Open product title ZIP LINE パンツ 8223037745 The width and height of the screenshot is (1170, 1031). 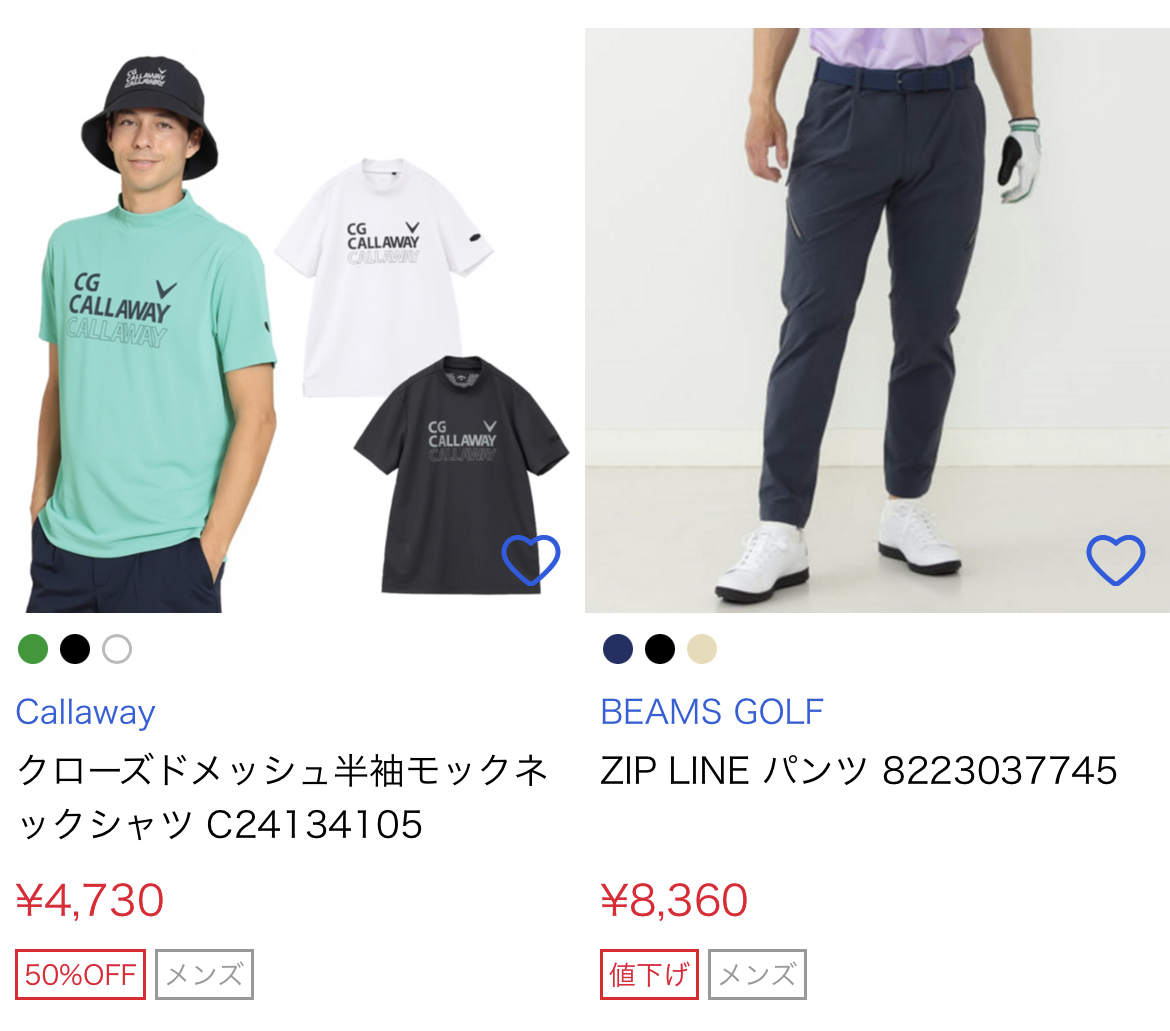(859, 771)
